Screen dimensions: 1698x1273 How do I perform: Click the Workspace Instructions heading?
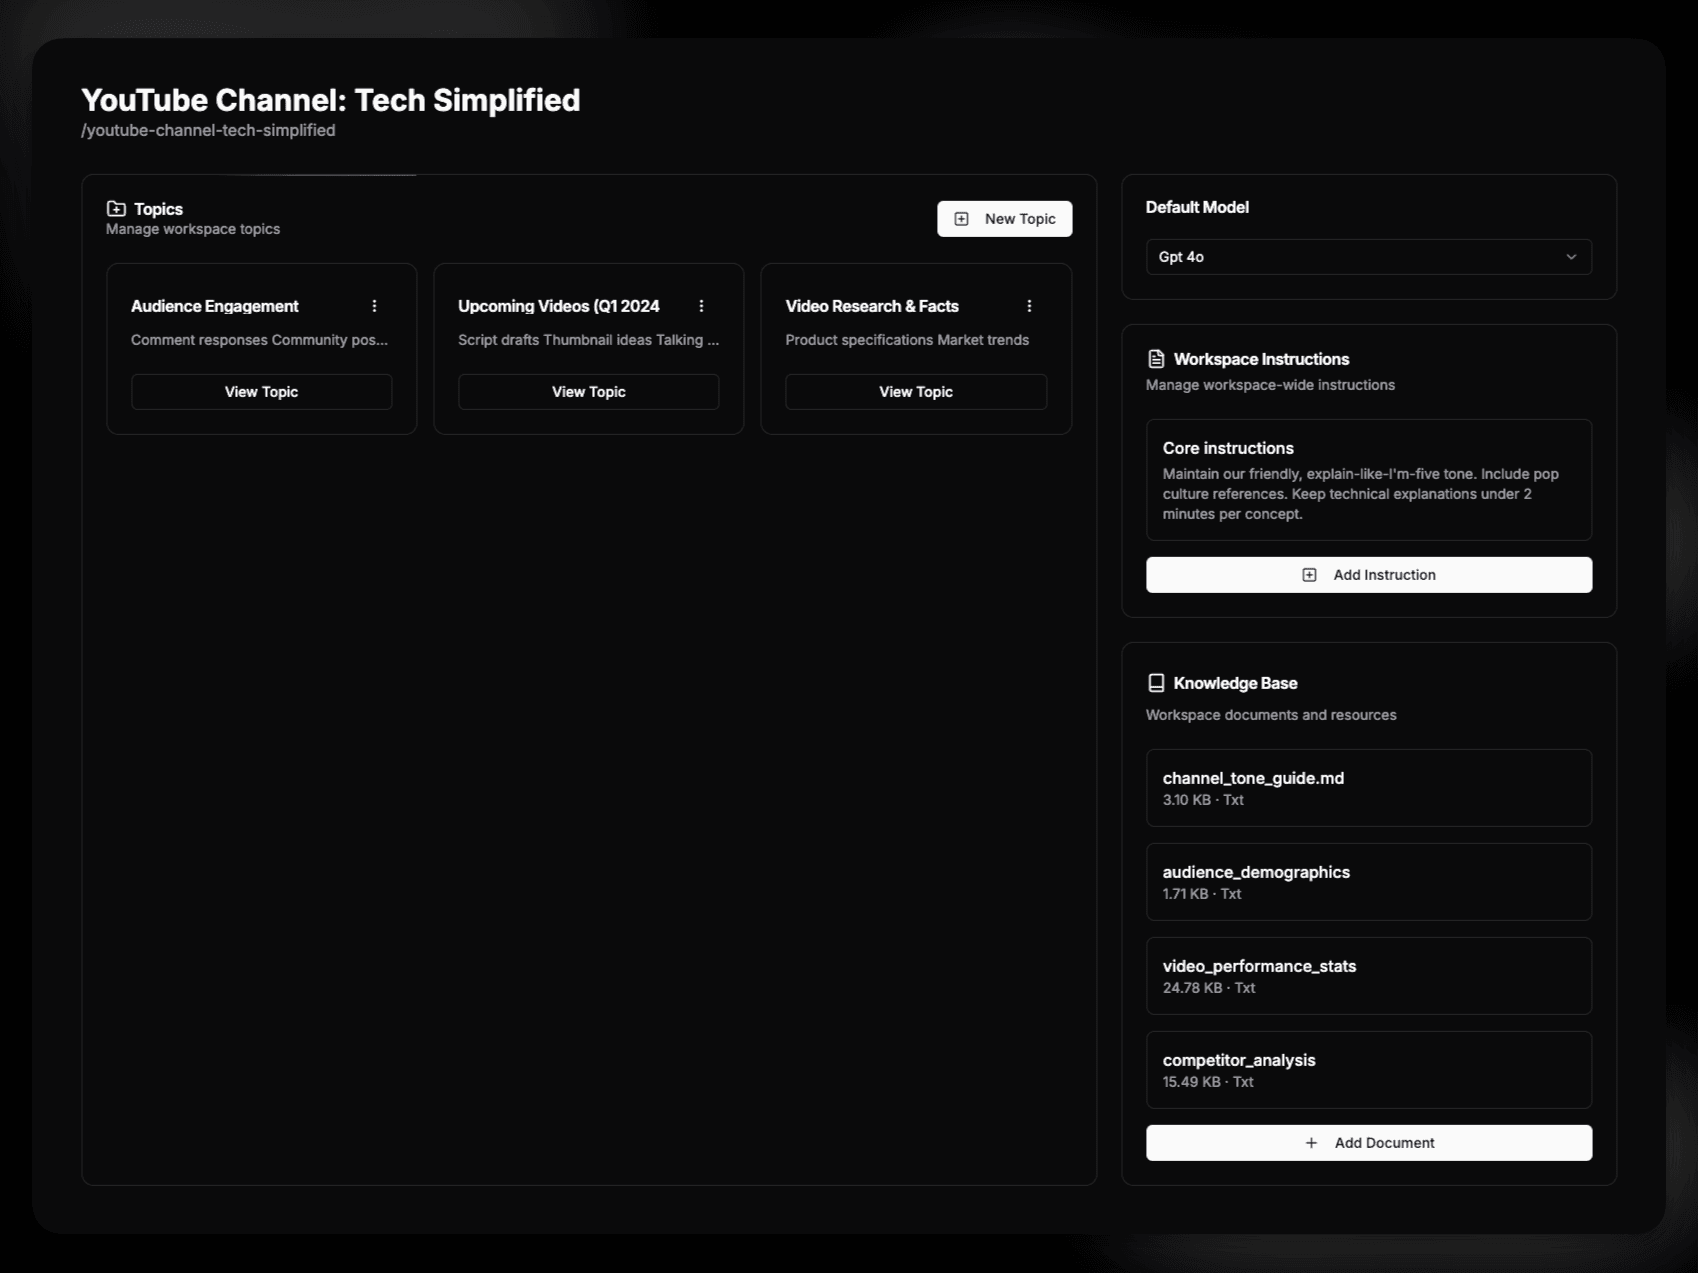[1261, 359]
